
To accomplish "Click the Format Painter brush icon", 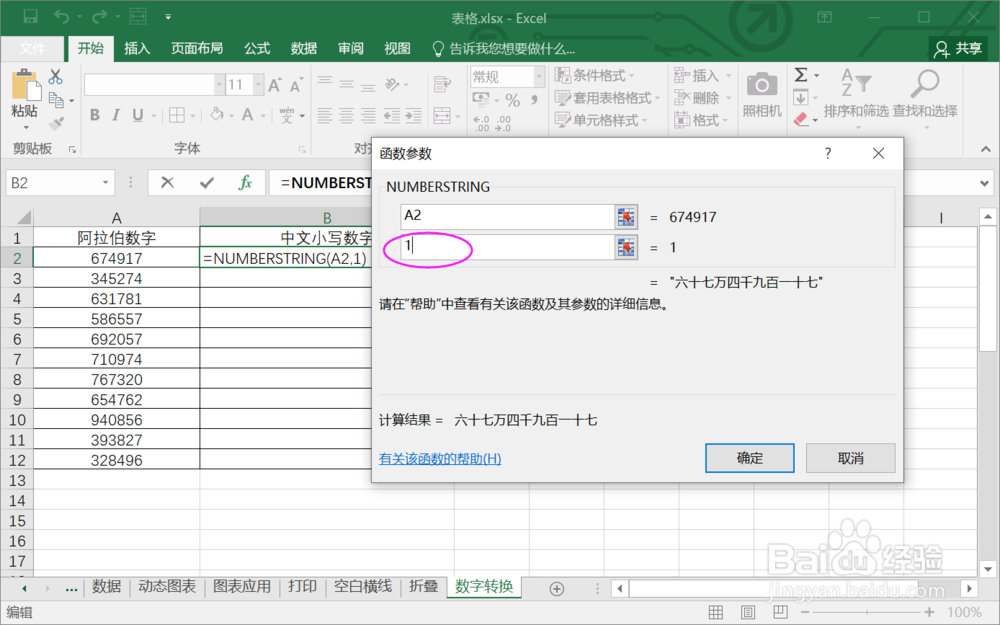I will (x=56, y=124).
